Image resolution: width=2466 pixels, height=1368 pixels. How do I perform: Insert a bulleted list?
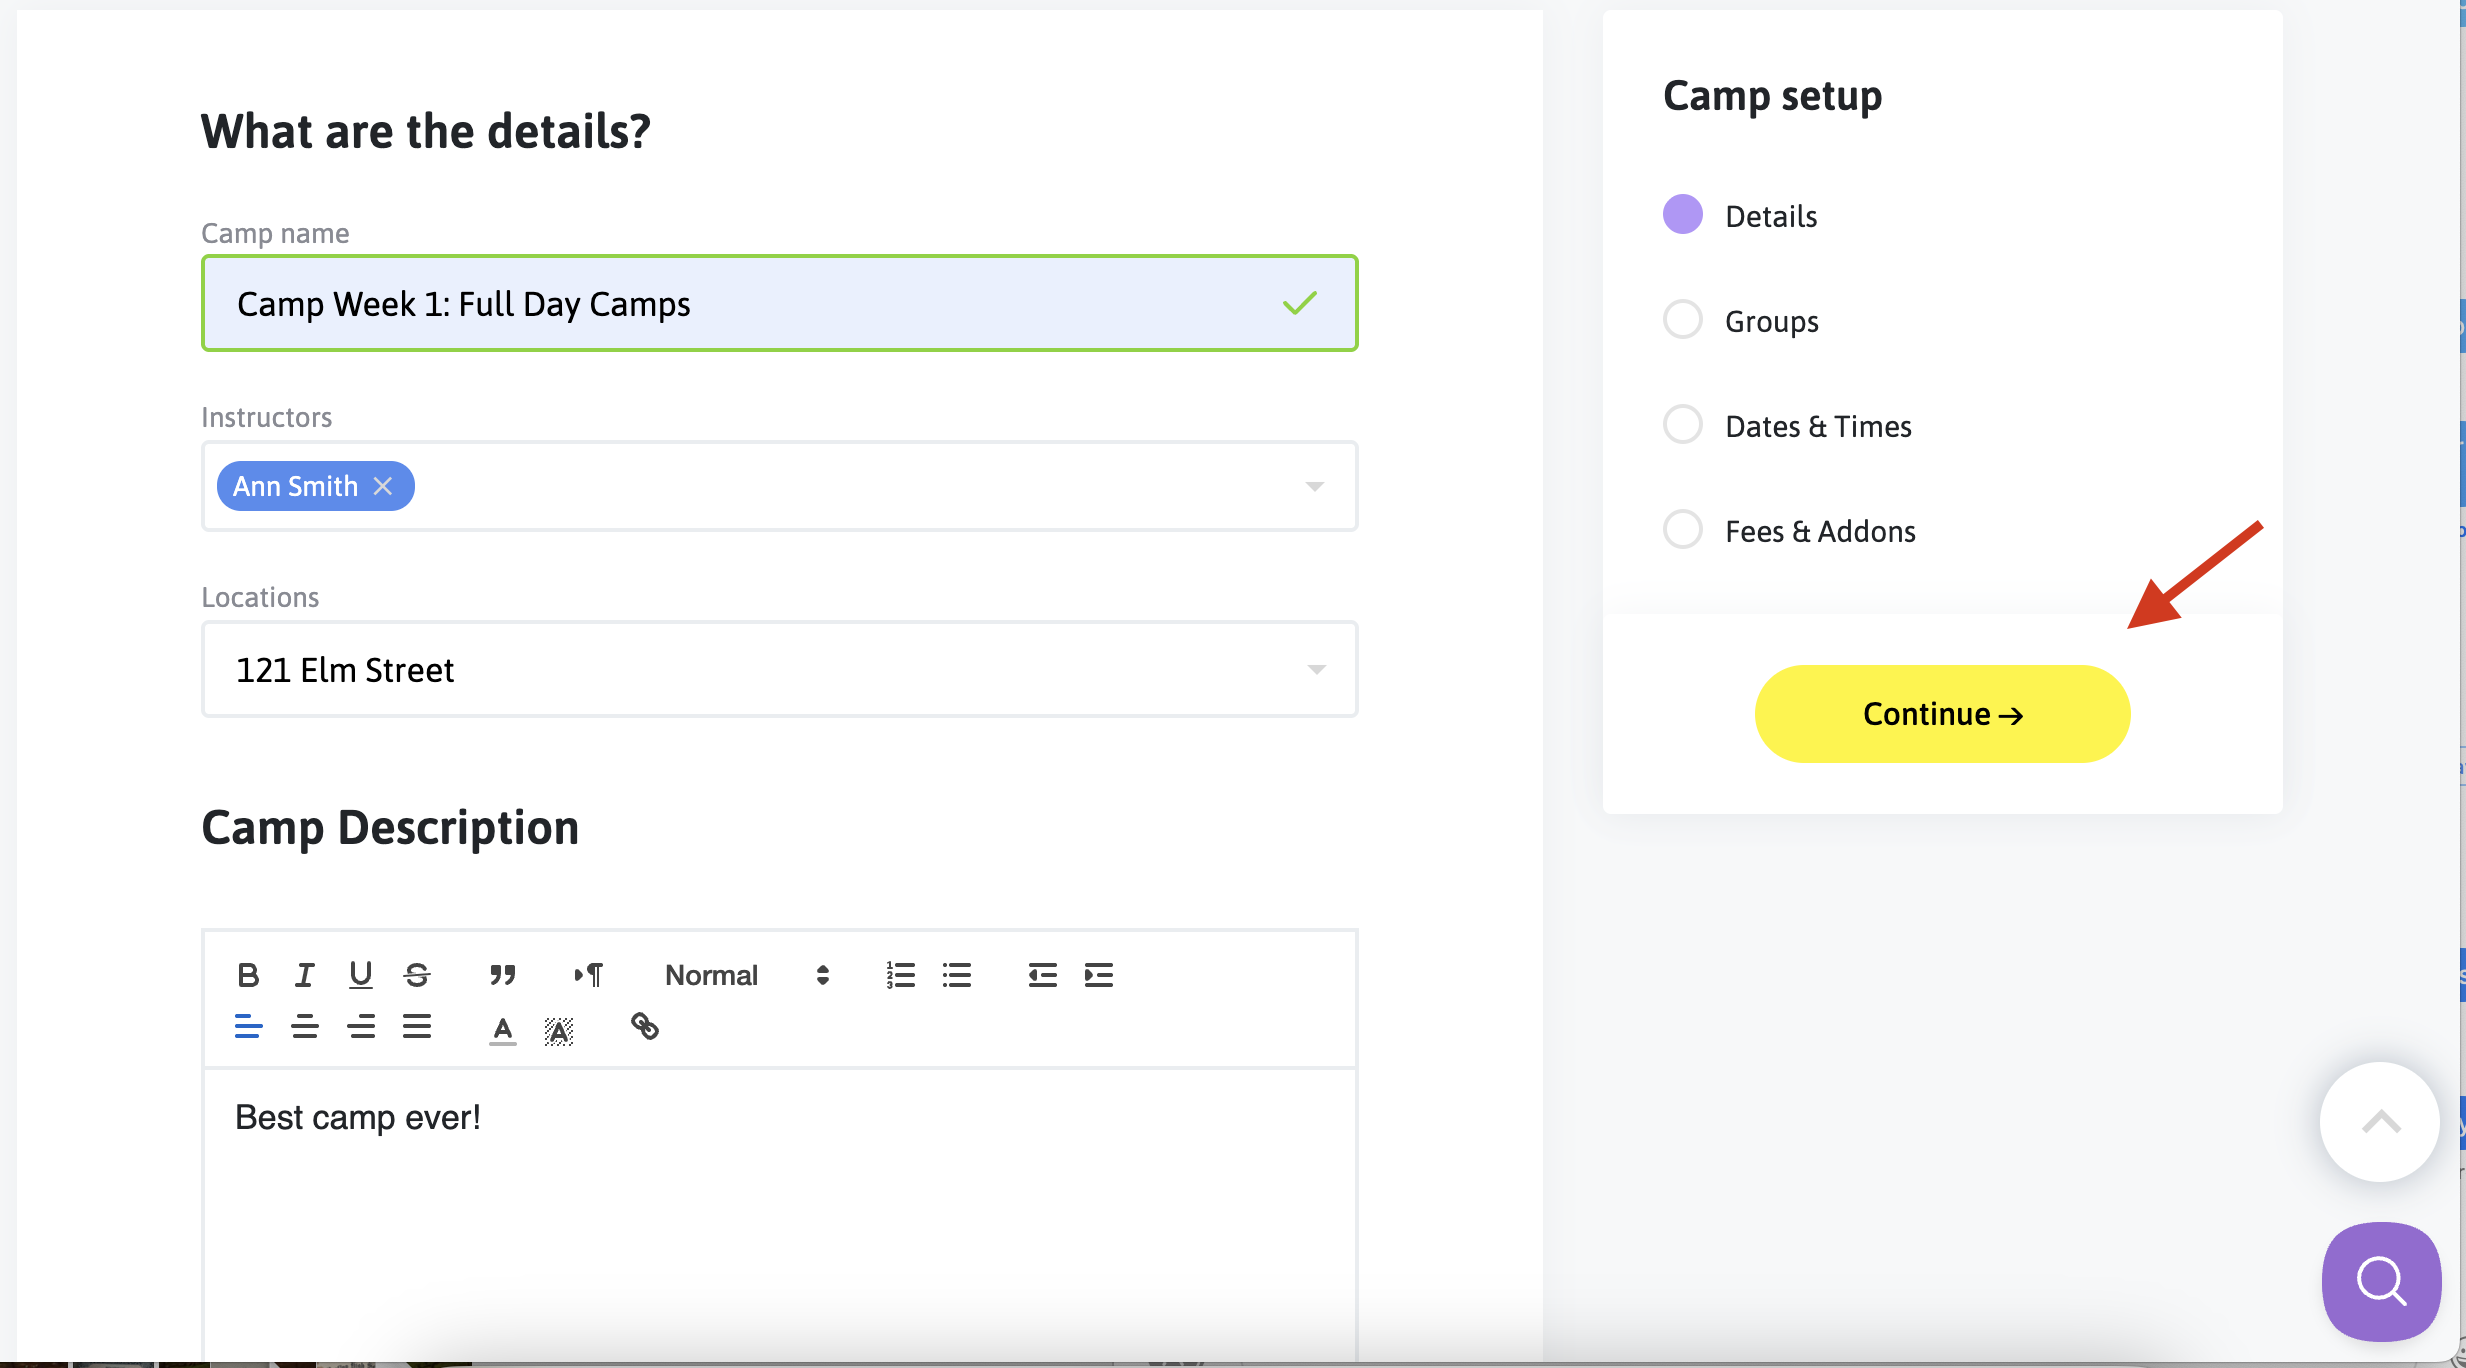(957, 975)
